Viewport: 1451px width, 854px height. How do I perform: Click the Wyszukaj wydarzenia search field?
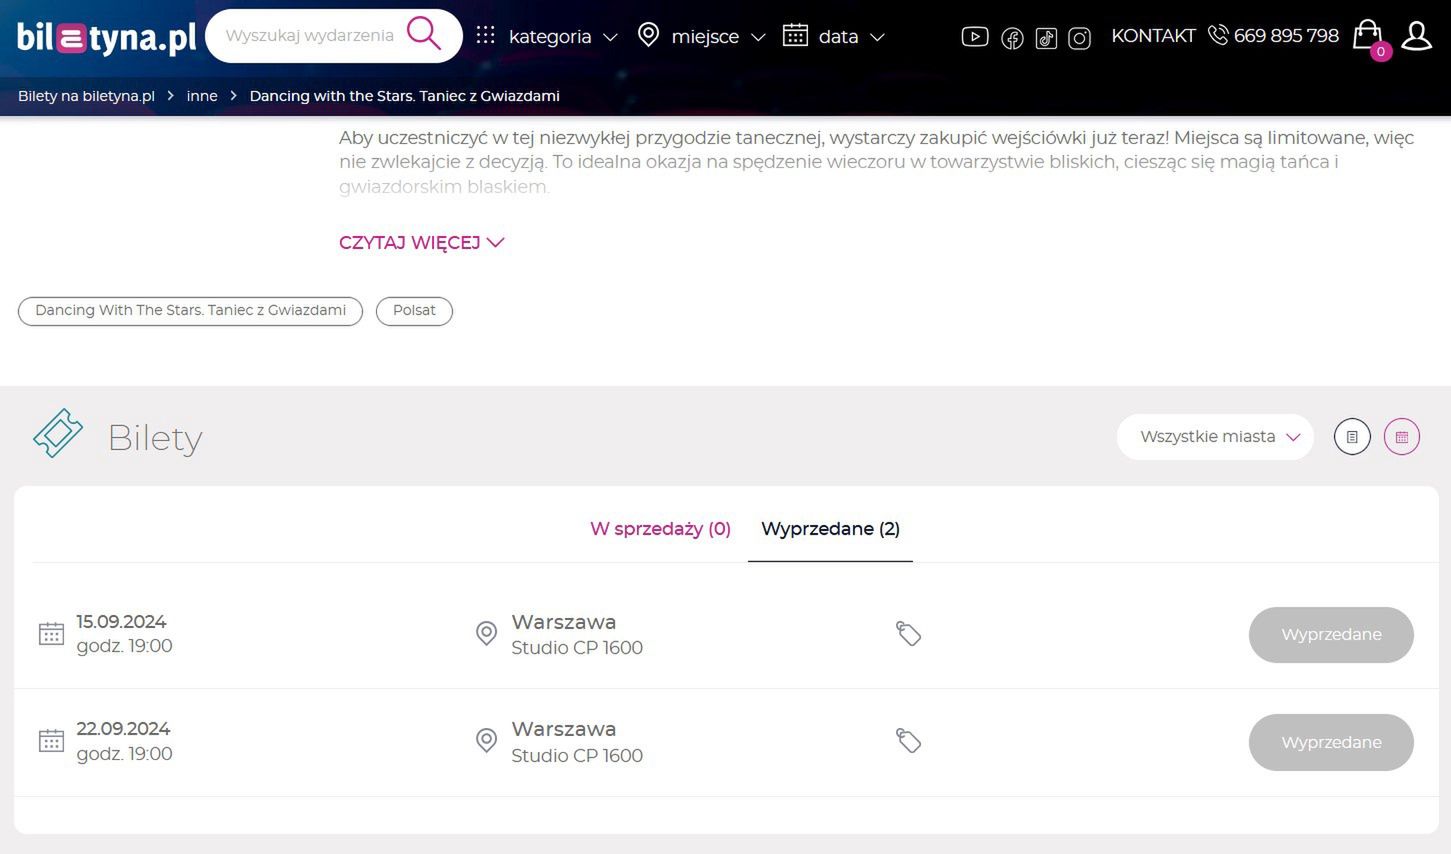tap(310, 36)
